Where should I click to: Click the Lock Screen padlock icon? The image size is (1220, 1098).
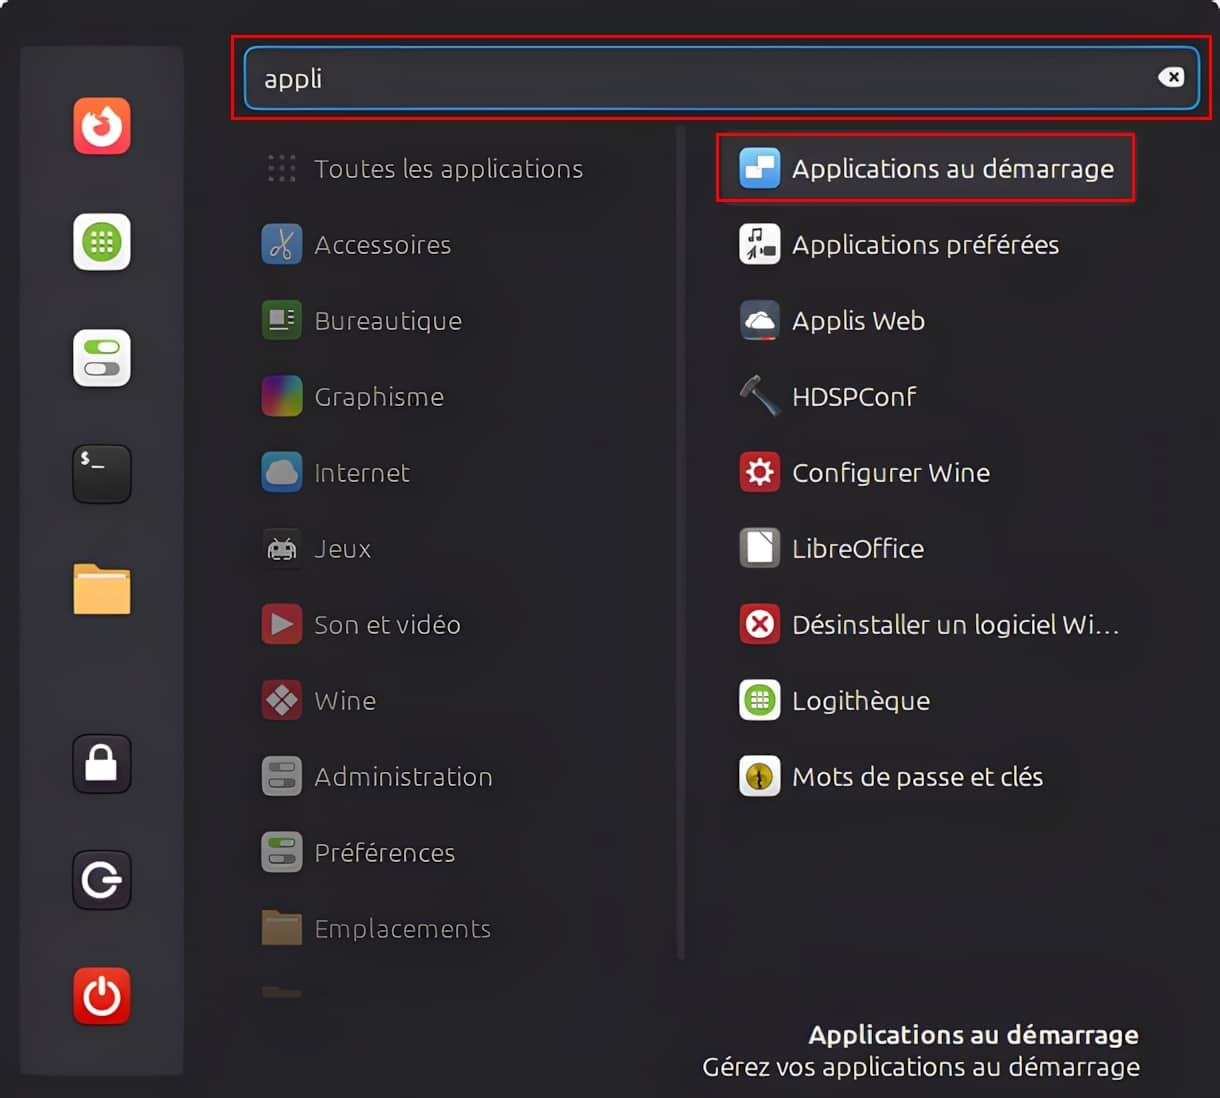click(102, 764)
